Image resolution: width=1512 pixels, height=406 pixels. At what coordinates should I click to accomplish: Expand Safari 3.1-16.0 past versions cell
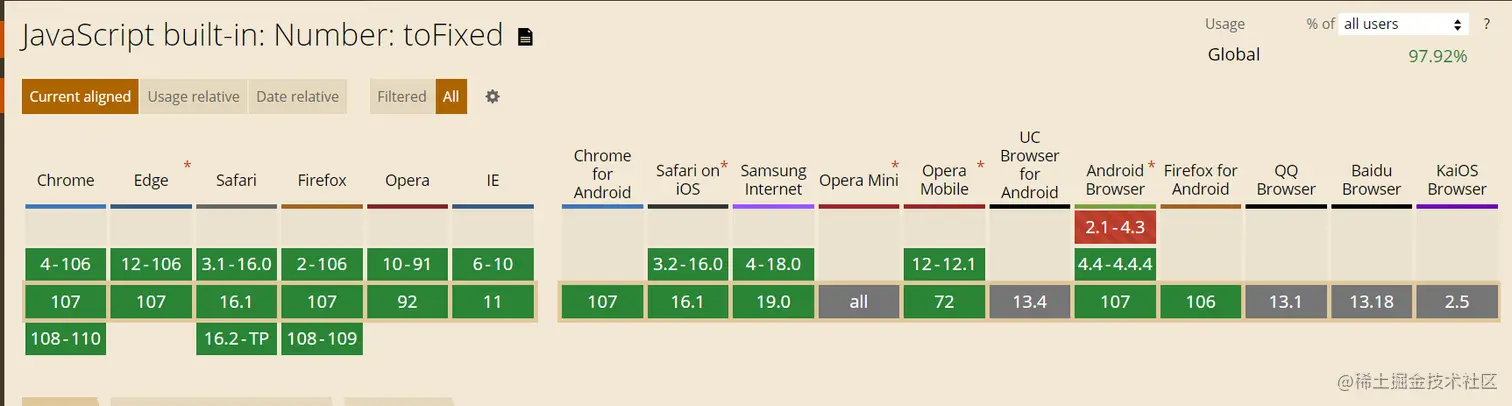237,265
